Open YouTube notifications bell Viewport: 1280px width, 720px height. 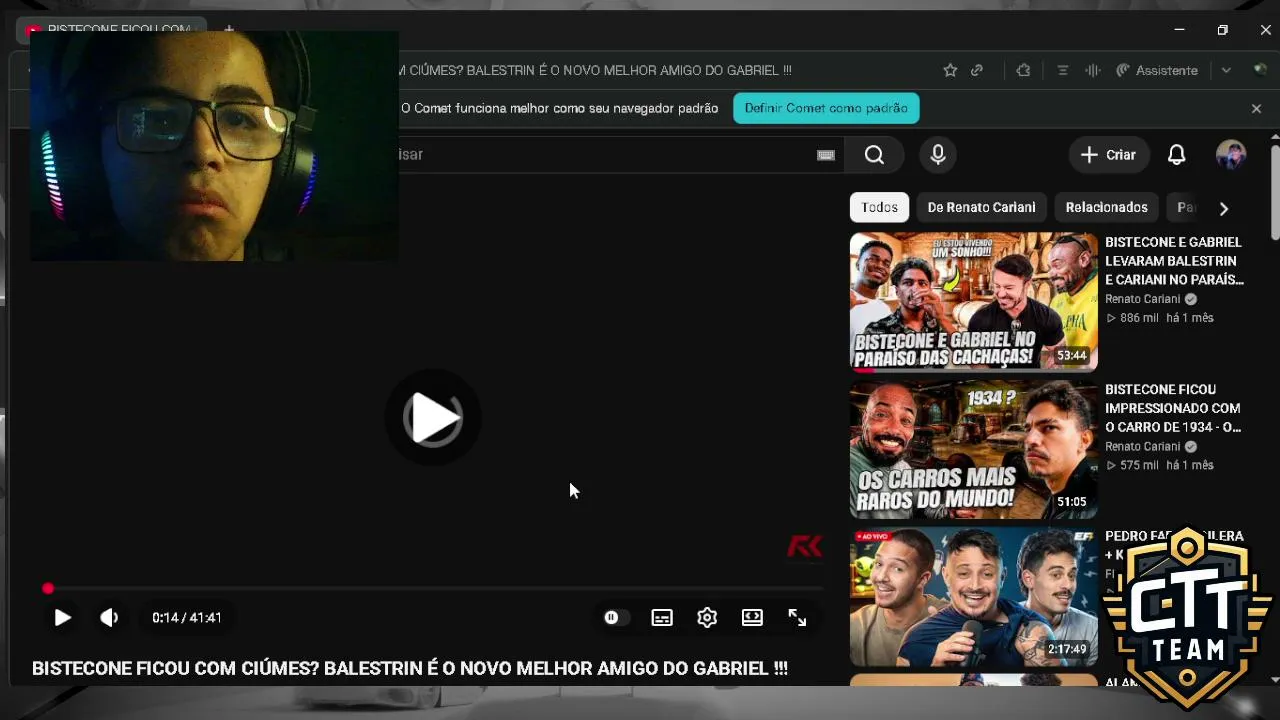click(x=1177, y=155)
